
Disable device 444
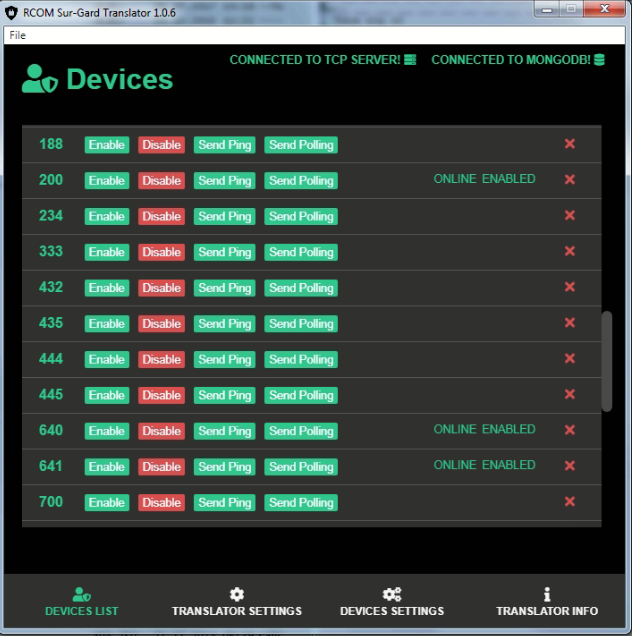point(161,359)
